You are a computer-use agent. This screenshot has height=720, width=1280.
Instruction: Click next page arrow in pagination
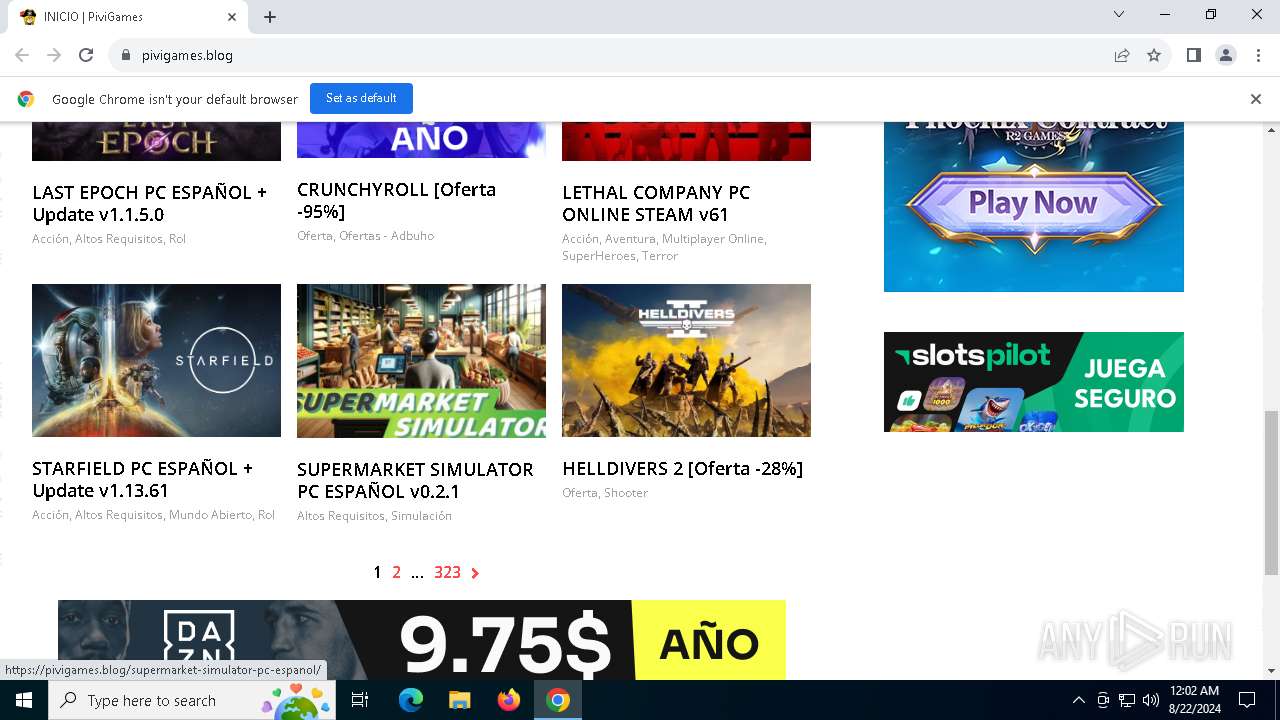475,573
